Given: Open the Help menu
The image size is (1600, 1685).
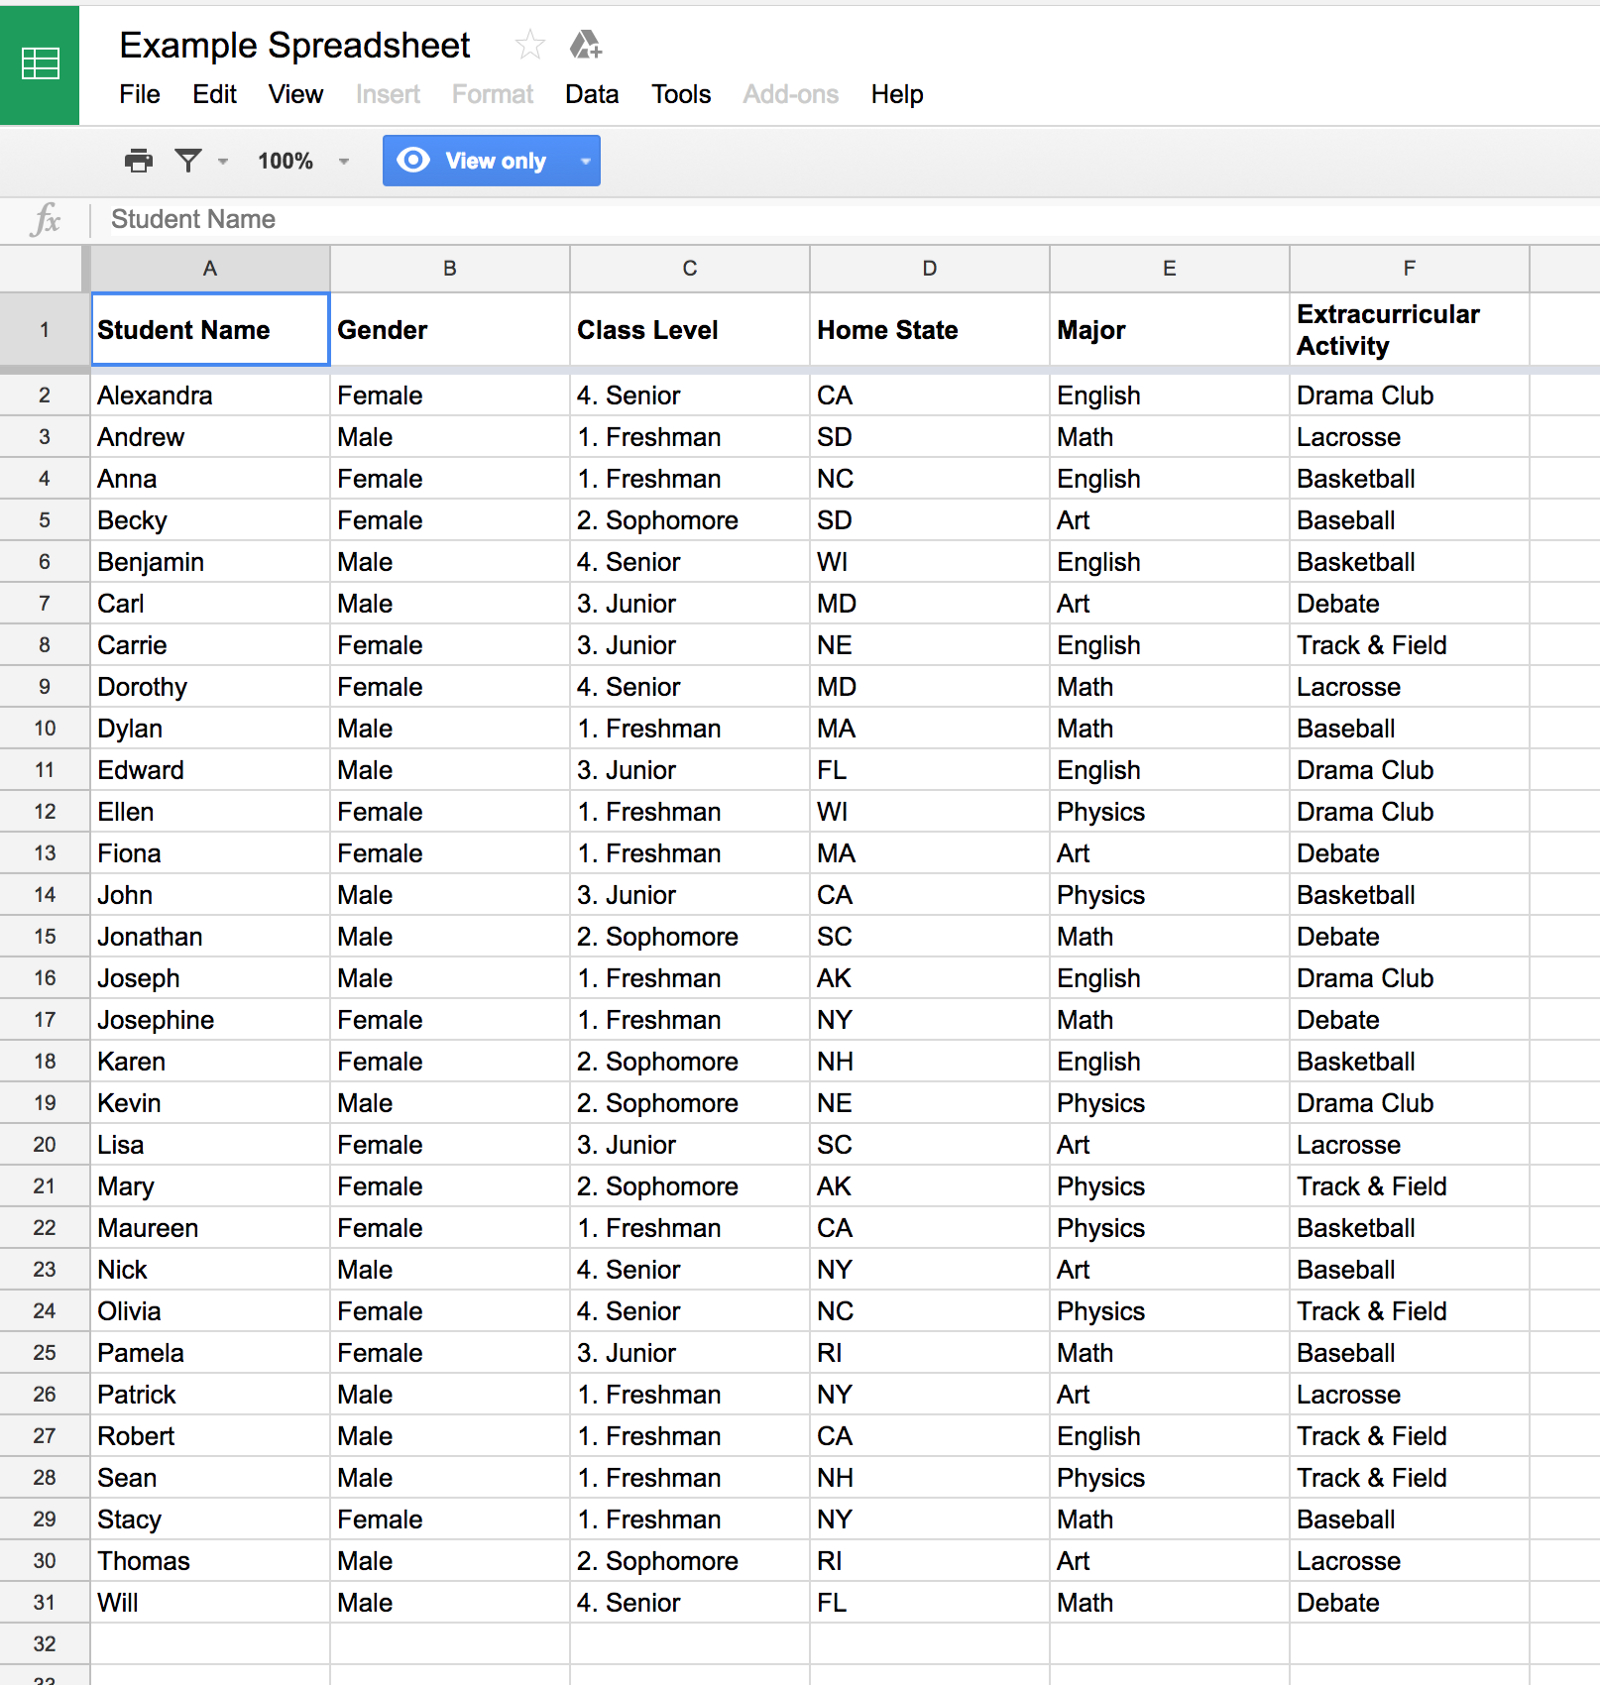Looking at the screenshot, I should point(896,94).
